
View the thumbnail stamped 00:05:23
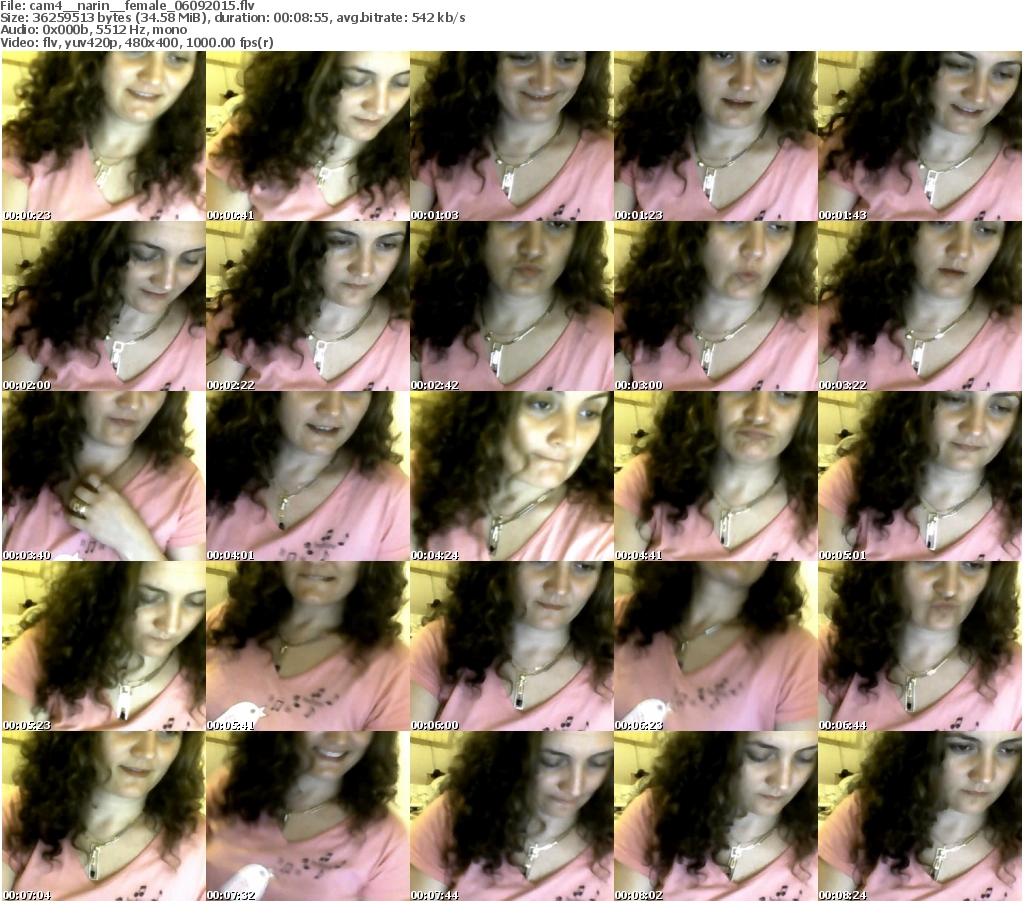[x=104, y=646]
